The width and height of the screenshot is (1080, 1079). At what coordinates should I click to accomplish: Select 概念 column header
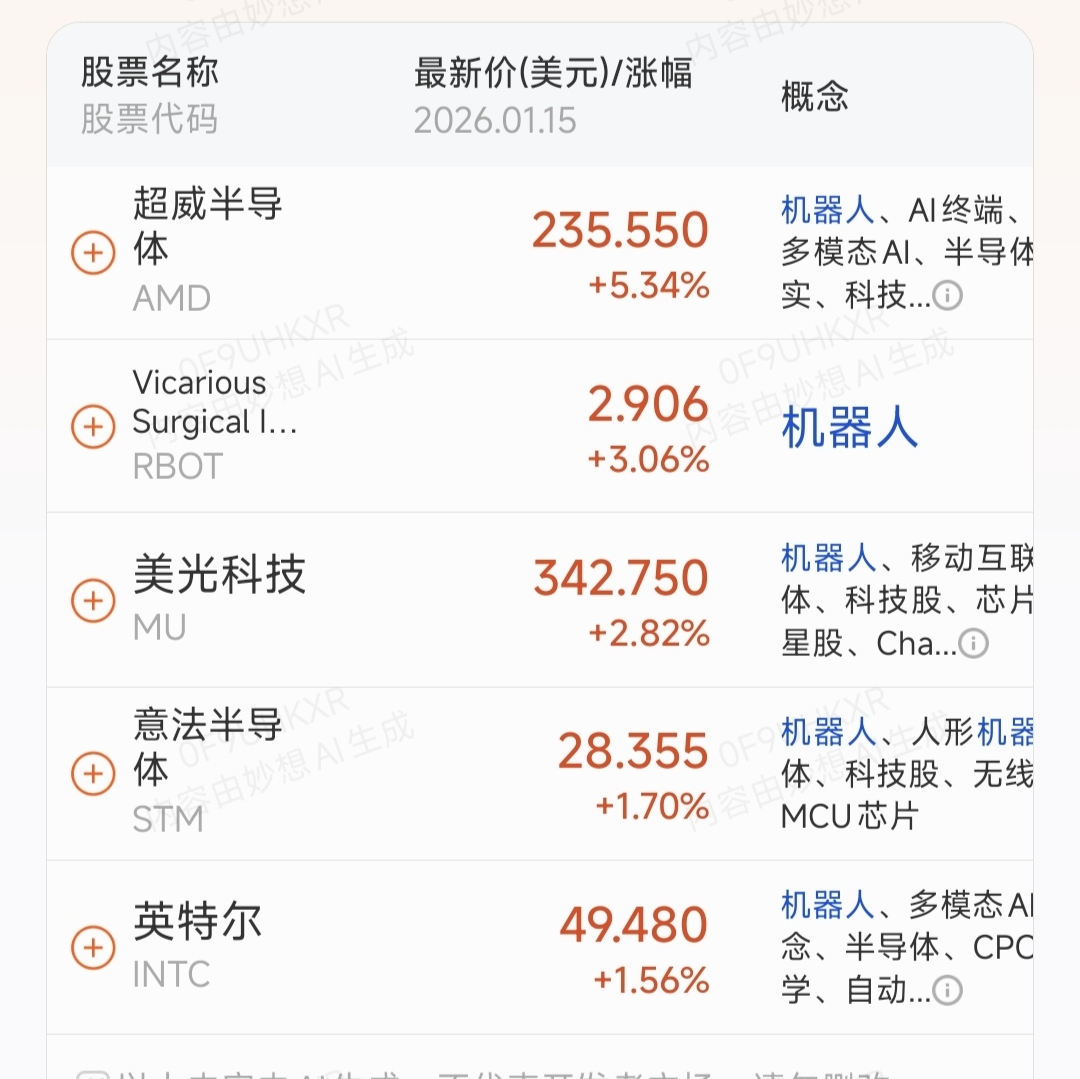815,96
